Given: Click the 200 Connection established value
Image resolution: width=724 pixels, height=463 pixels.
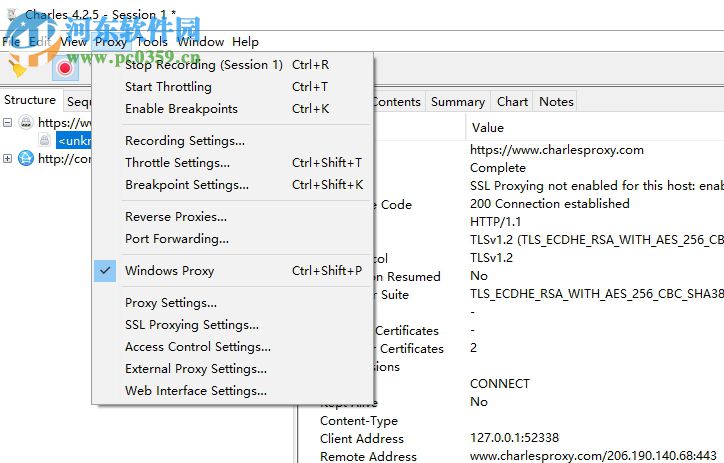Looking at the screenshot, I should [x=549, y=204].
